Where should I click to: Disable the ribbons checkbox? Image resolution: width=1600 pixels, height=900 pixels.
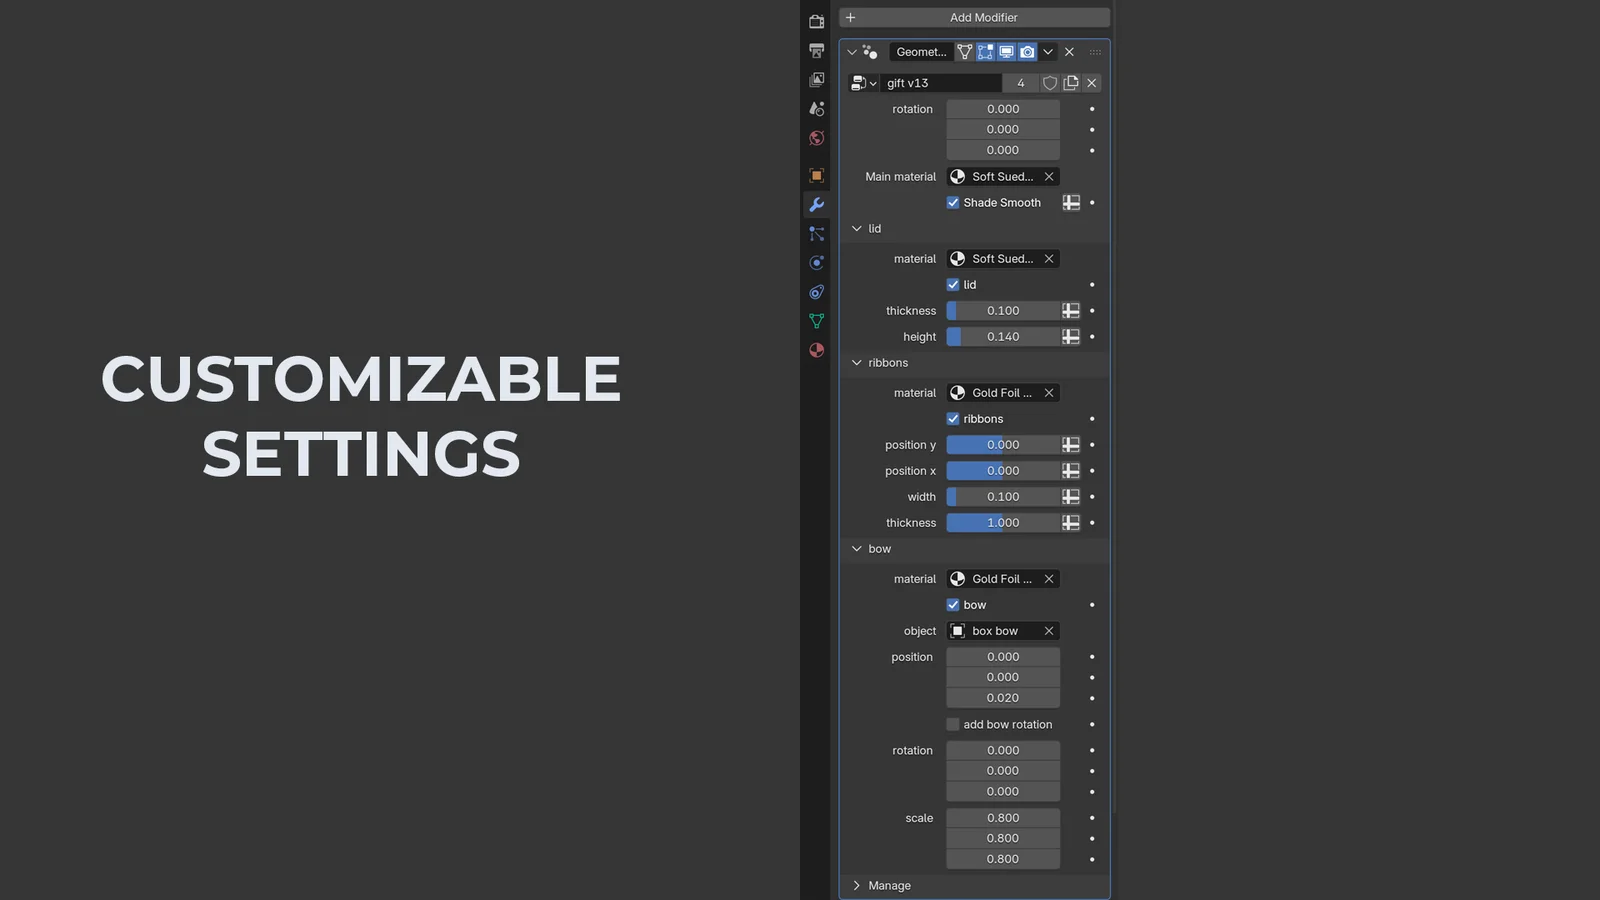click(953, 419)
